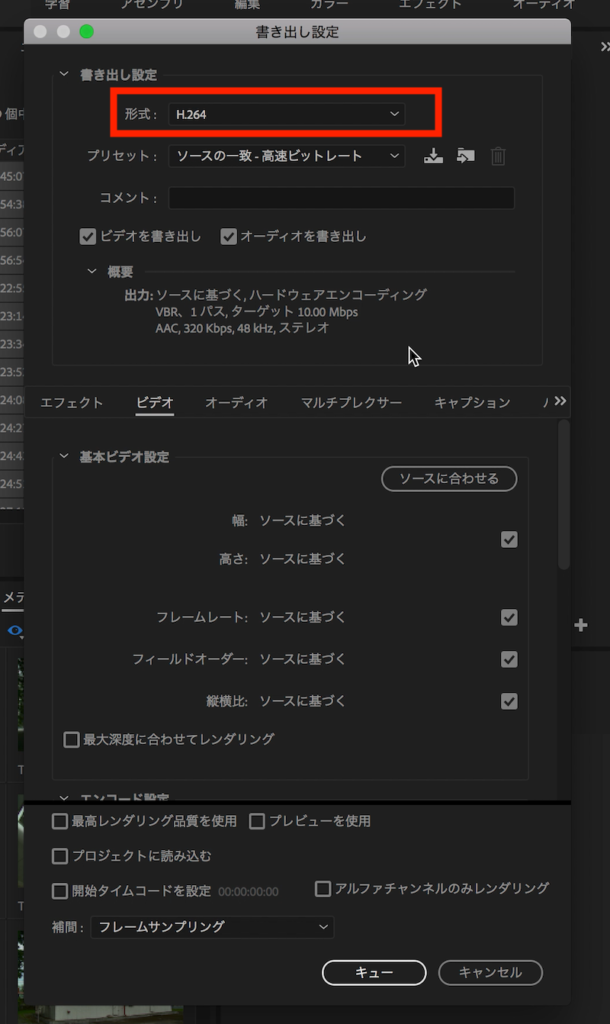The width and height of the screenshot is (610, 1024).
Task: Enable 最高レンダリング品質を使用 checkbox
Action: click(59, 821)
